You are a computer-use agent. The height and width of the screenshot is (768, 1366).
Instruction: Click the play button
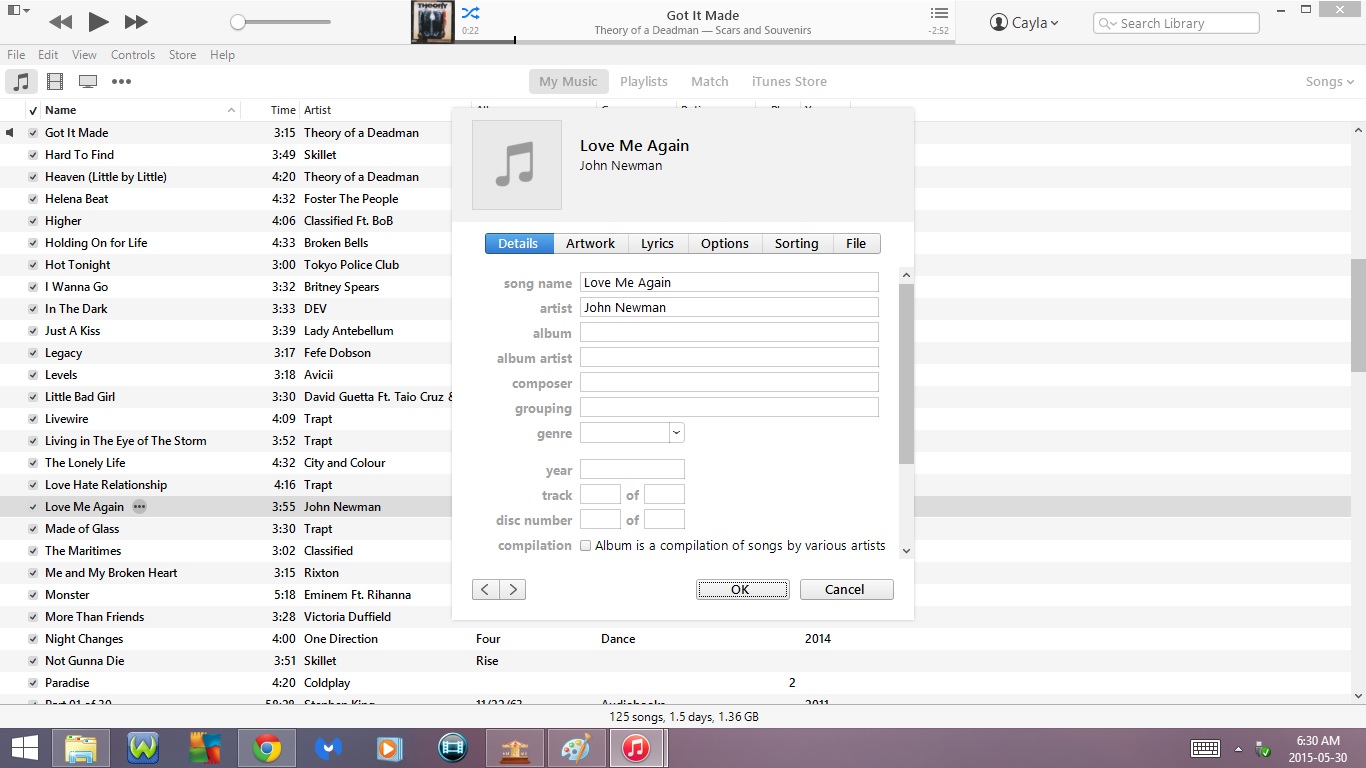point(98,22)
